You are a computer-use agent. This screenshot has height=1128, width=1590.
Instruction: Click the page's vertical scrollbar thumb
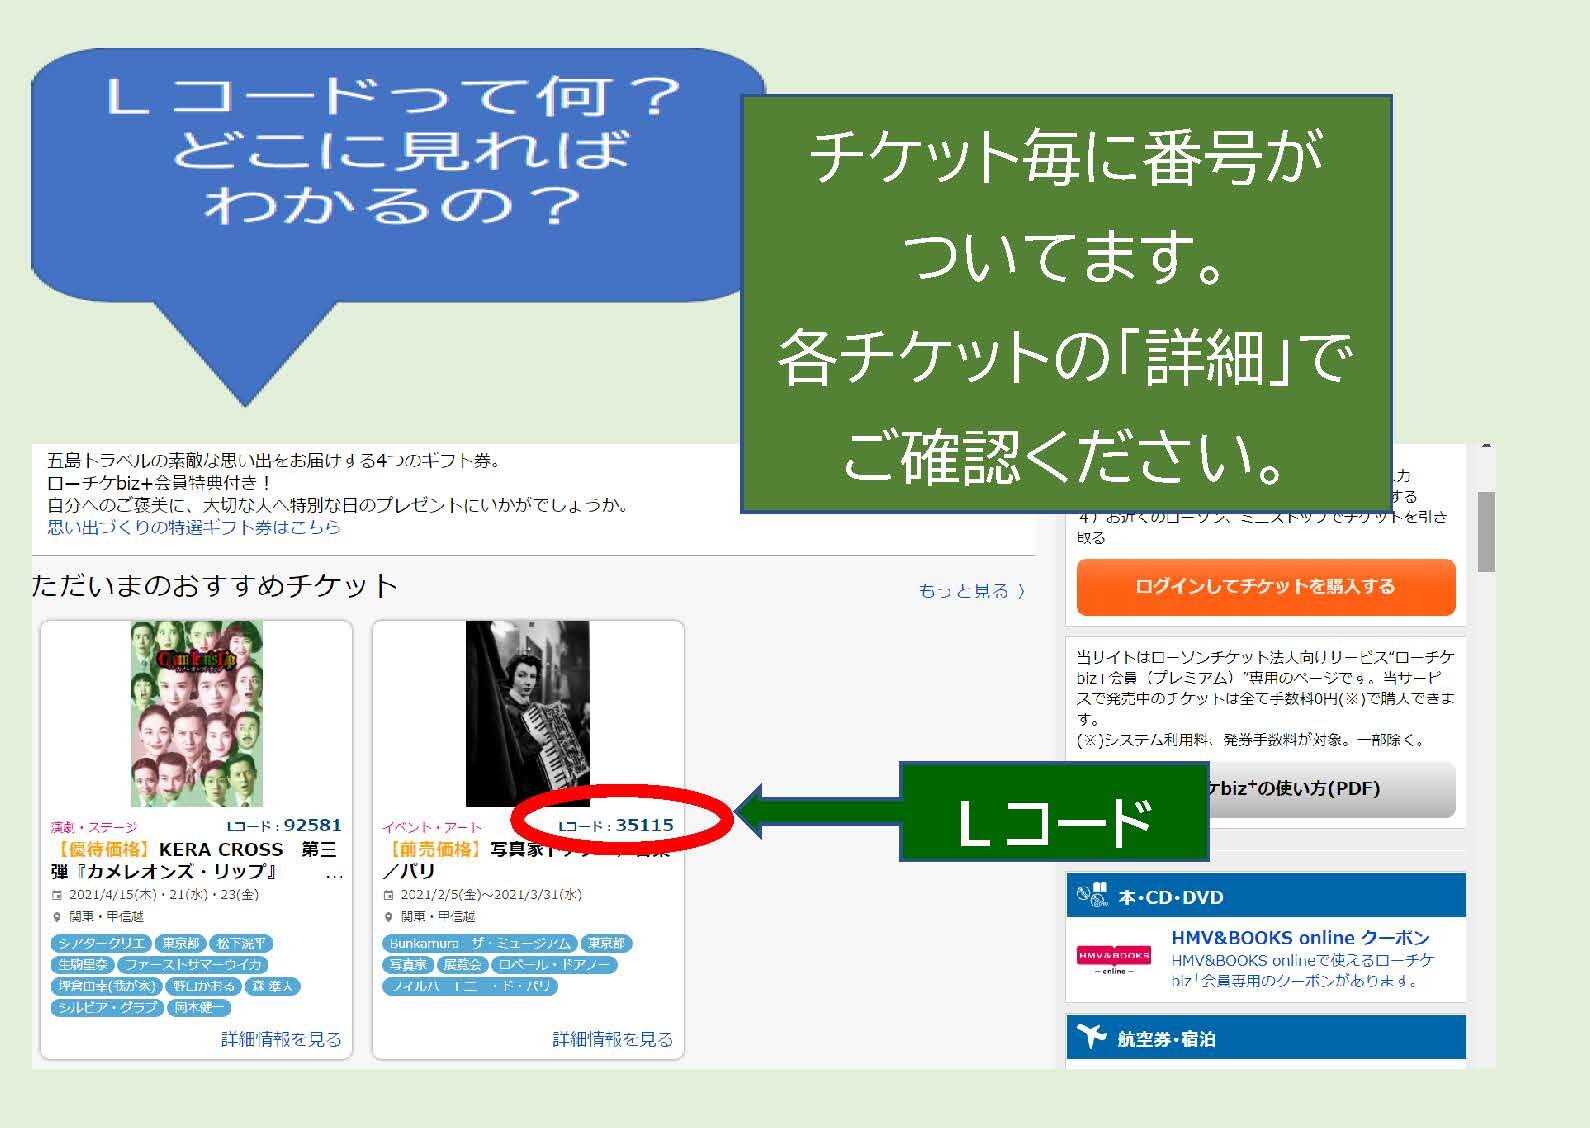(x=1486, y=531)
